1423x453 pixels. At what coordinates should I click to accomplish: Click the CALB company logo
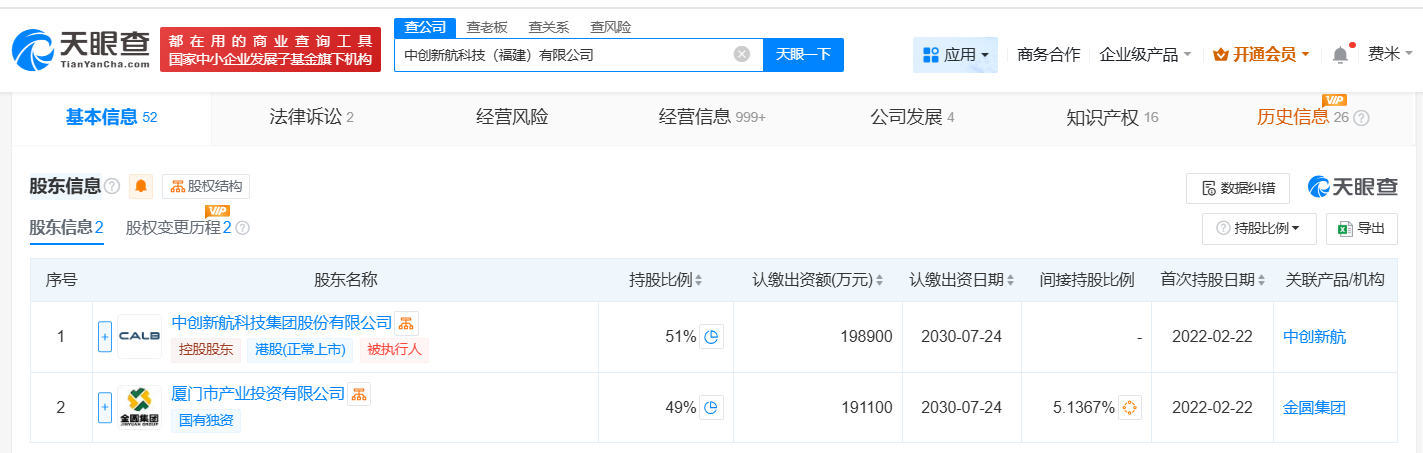click(139, 337)
